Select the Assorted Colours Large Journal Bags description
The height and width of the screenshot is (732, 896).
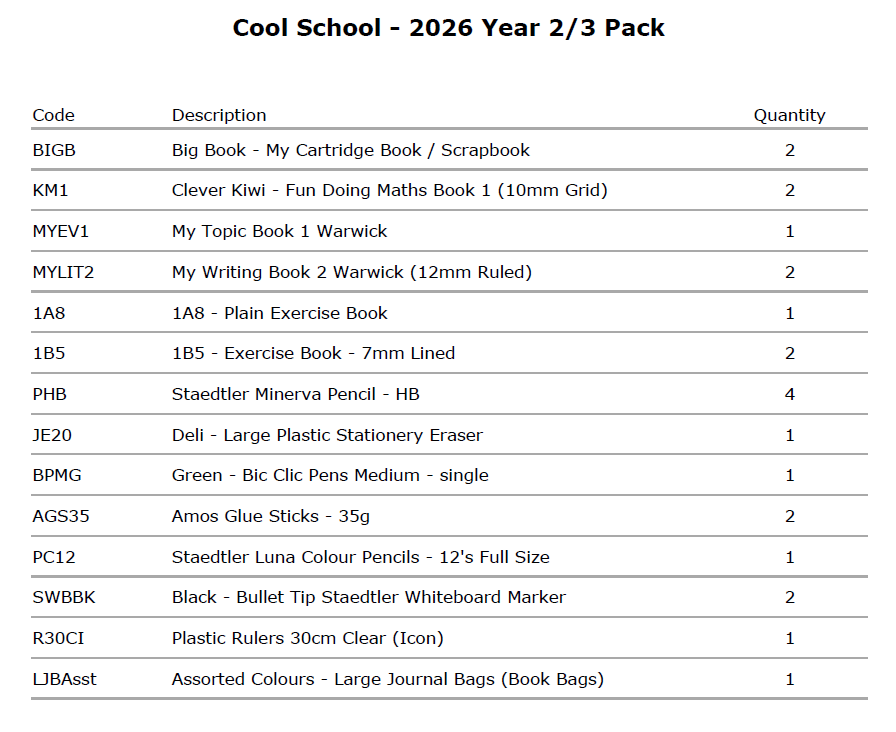(387, 679)
